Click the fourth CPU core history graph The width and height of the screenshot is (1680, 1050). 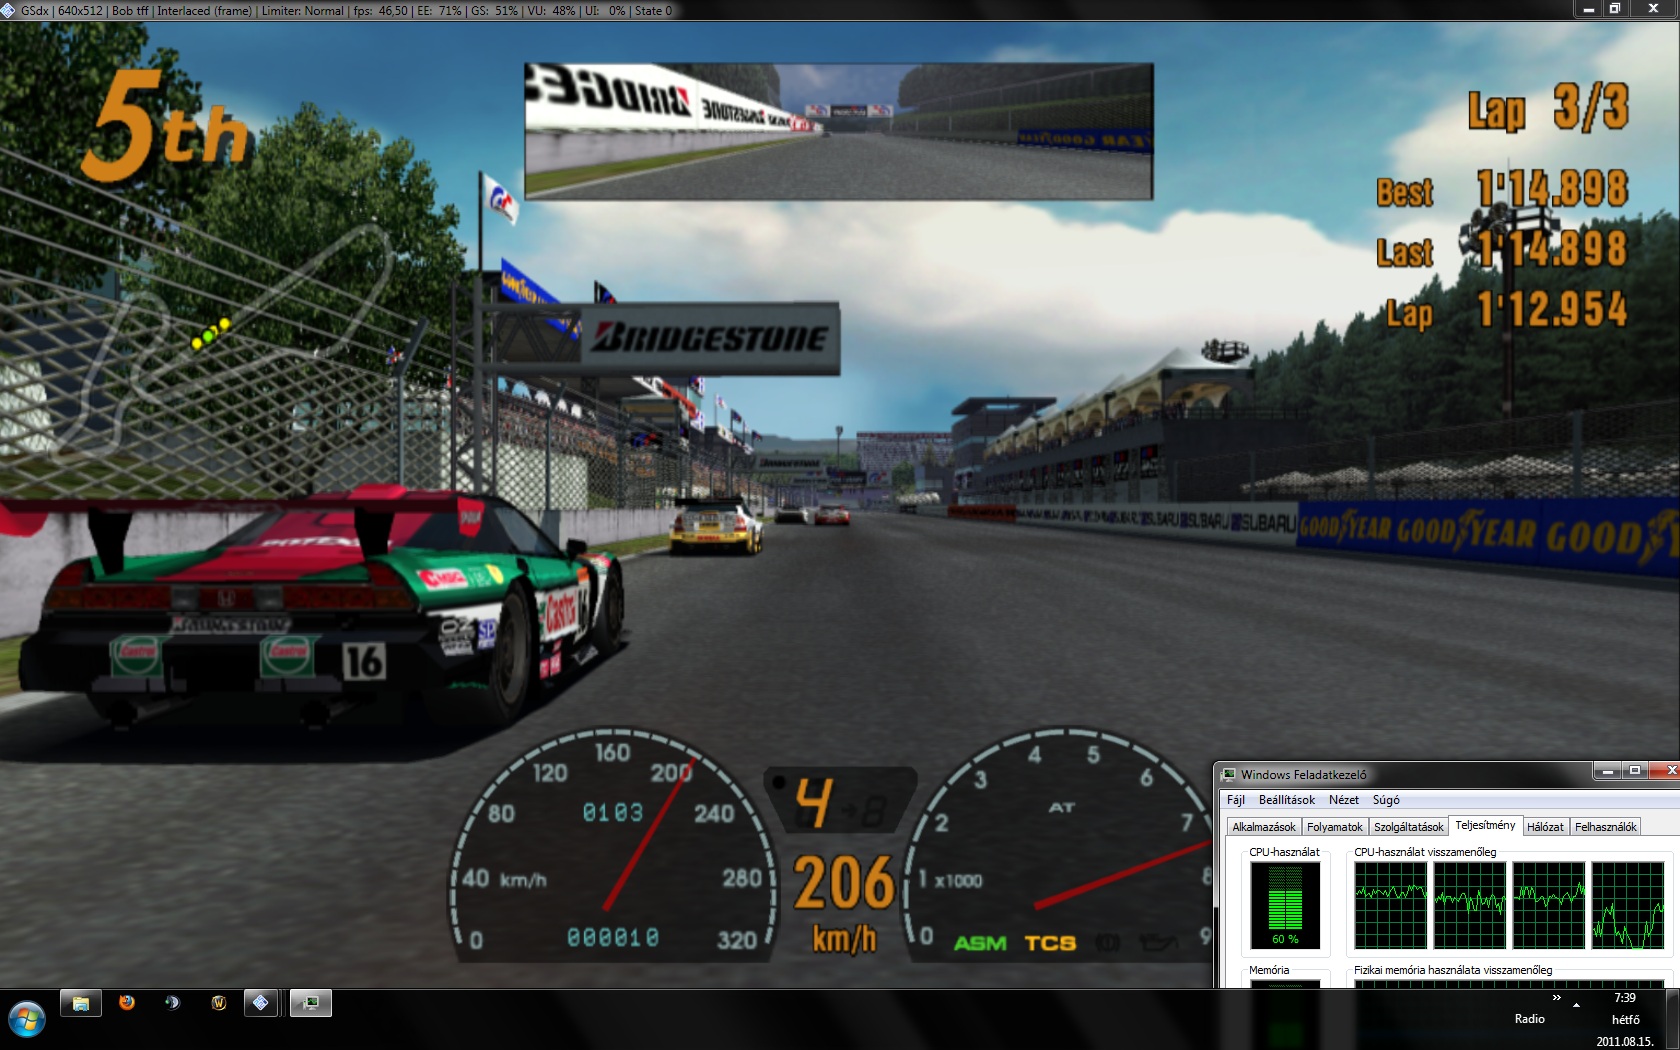pyautogui.click(x=1628, y=905)
